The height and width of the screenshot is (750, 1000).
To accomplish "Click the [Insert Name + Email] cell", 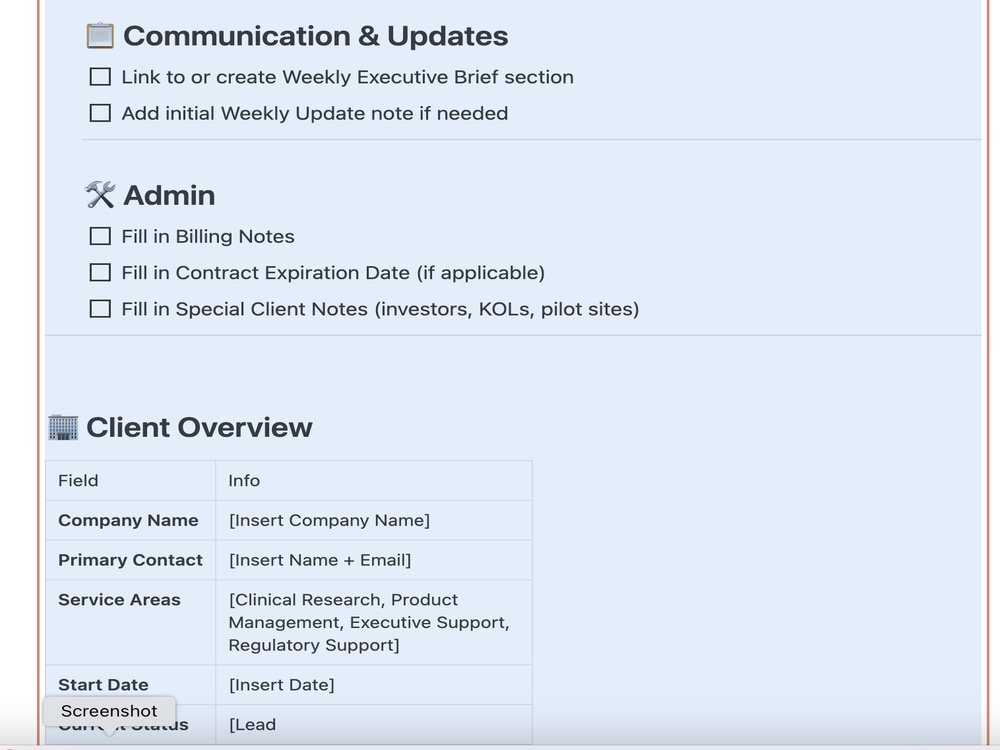I will click(374, 560).
